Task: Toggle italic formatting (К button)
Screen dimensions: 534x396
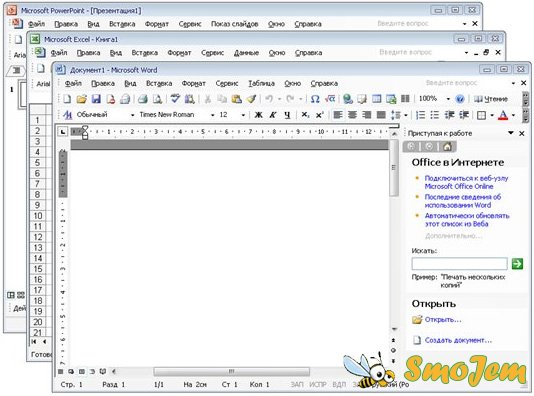Action: (273, 115)
